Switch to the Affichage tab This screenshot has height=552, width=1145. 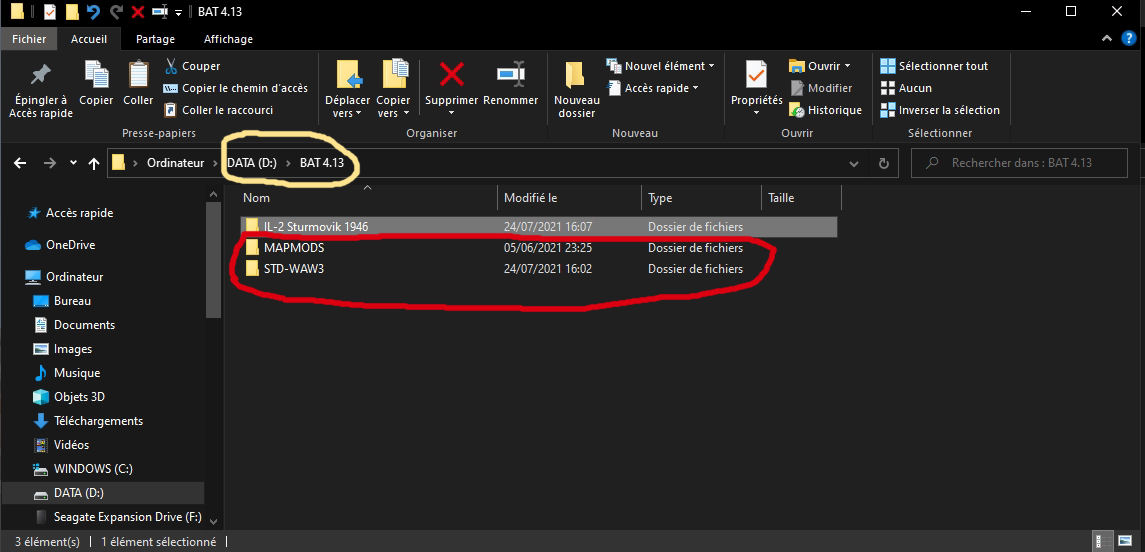pyautogui.click(x=228, y=39)
